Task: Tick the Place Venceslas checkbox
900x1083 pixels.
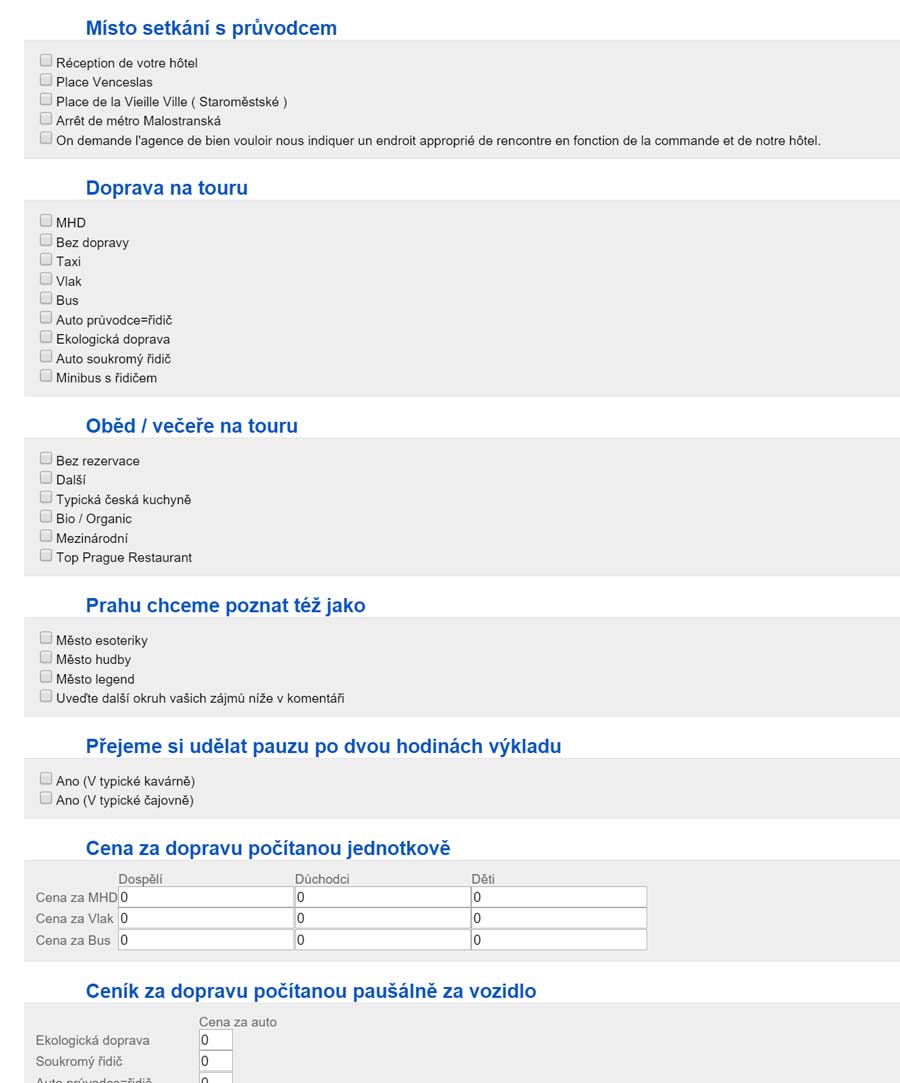Action: (46, 80)
